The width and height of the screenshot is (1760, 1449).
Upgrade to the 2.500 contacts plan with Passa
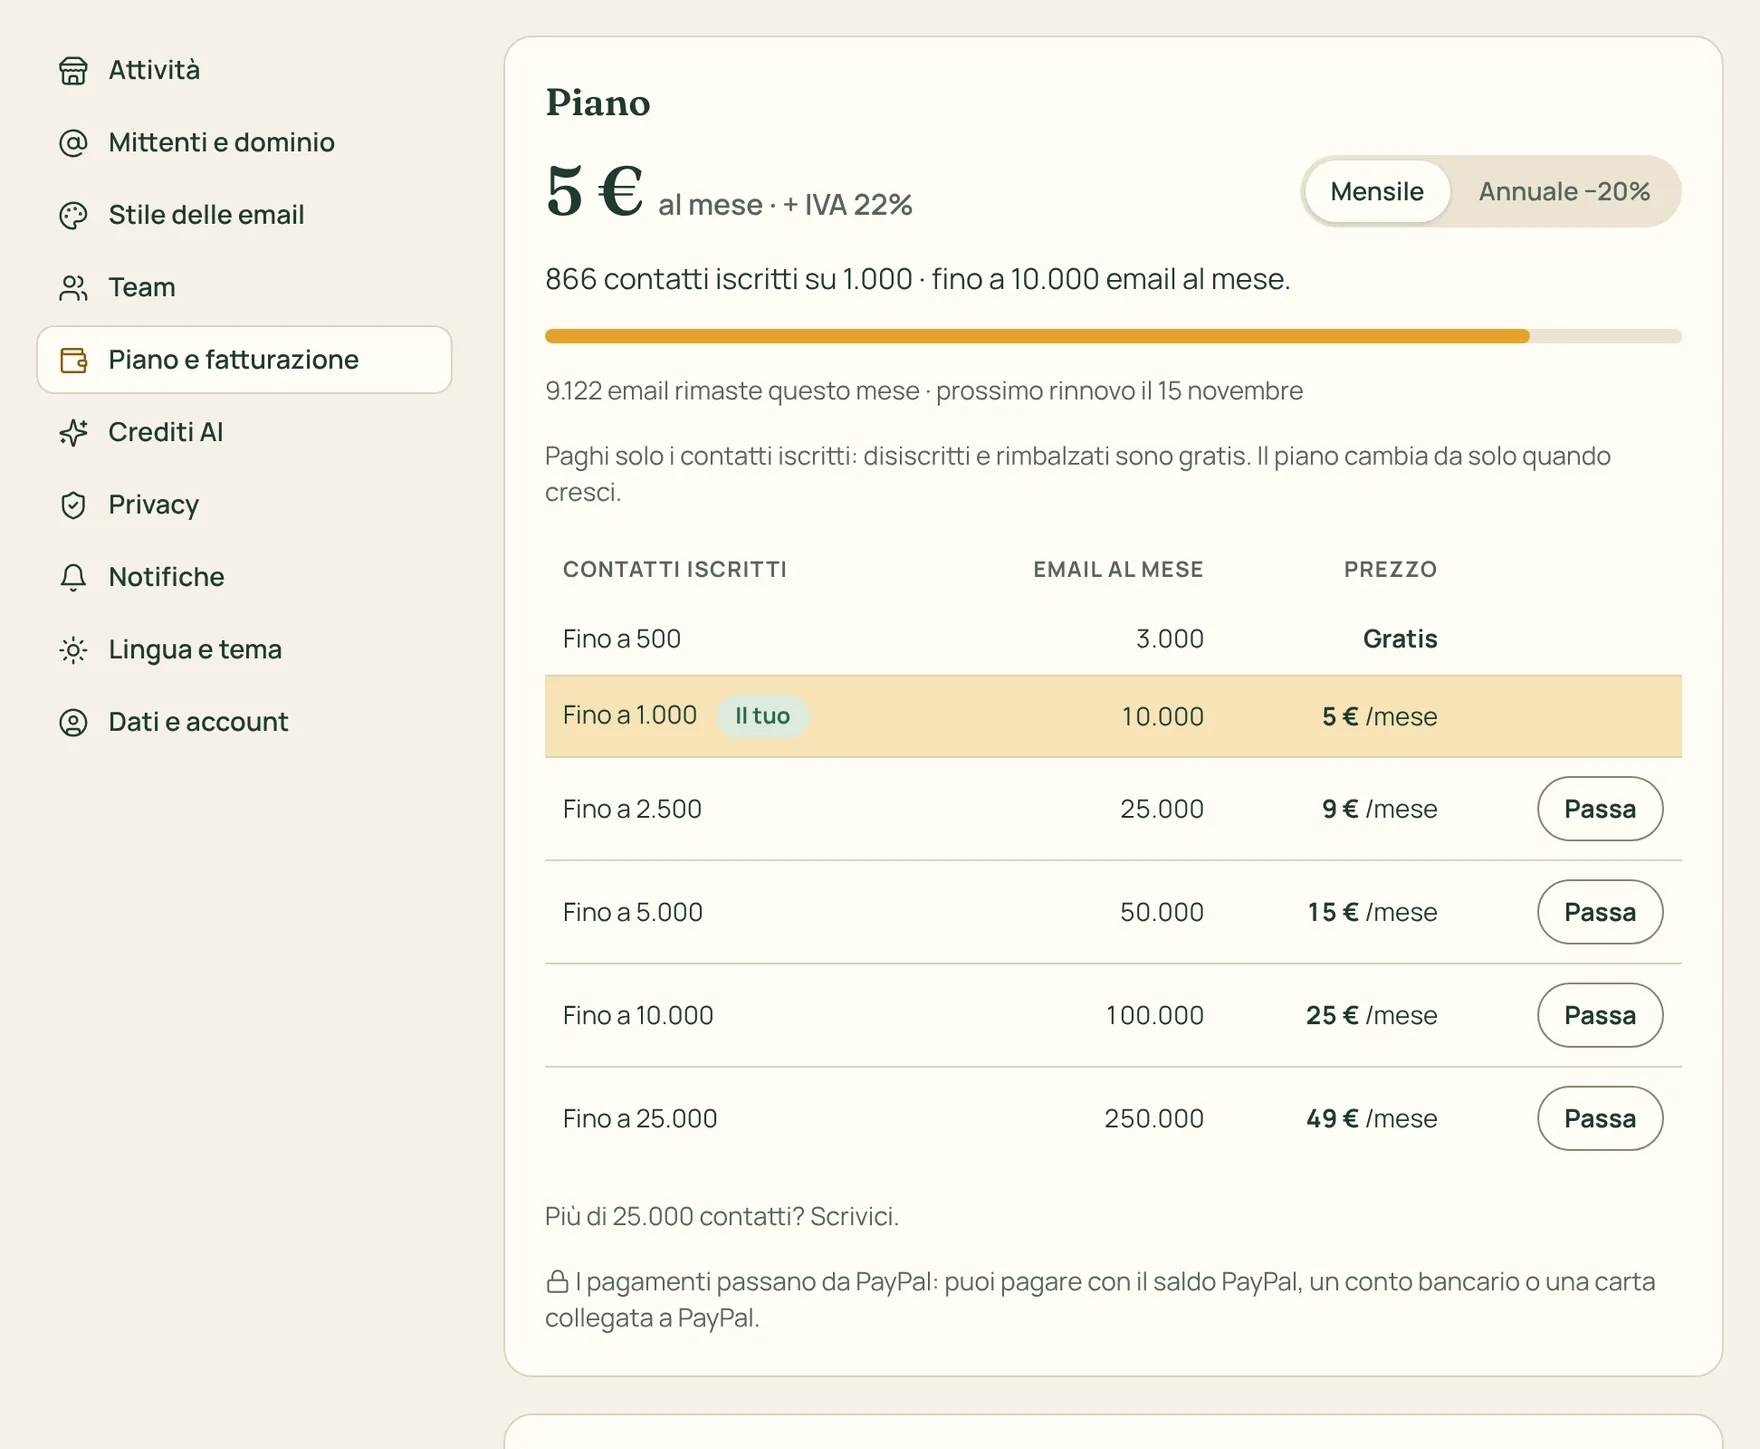1600,809
